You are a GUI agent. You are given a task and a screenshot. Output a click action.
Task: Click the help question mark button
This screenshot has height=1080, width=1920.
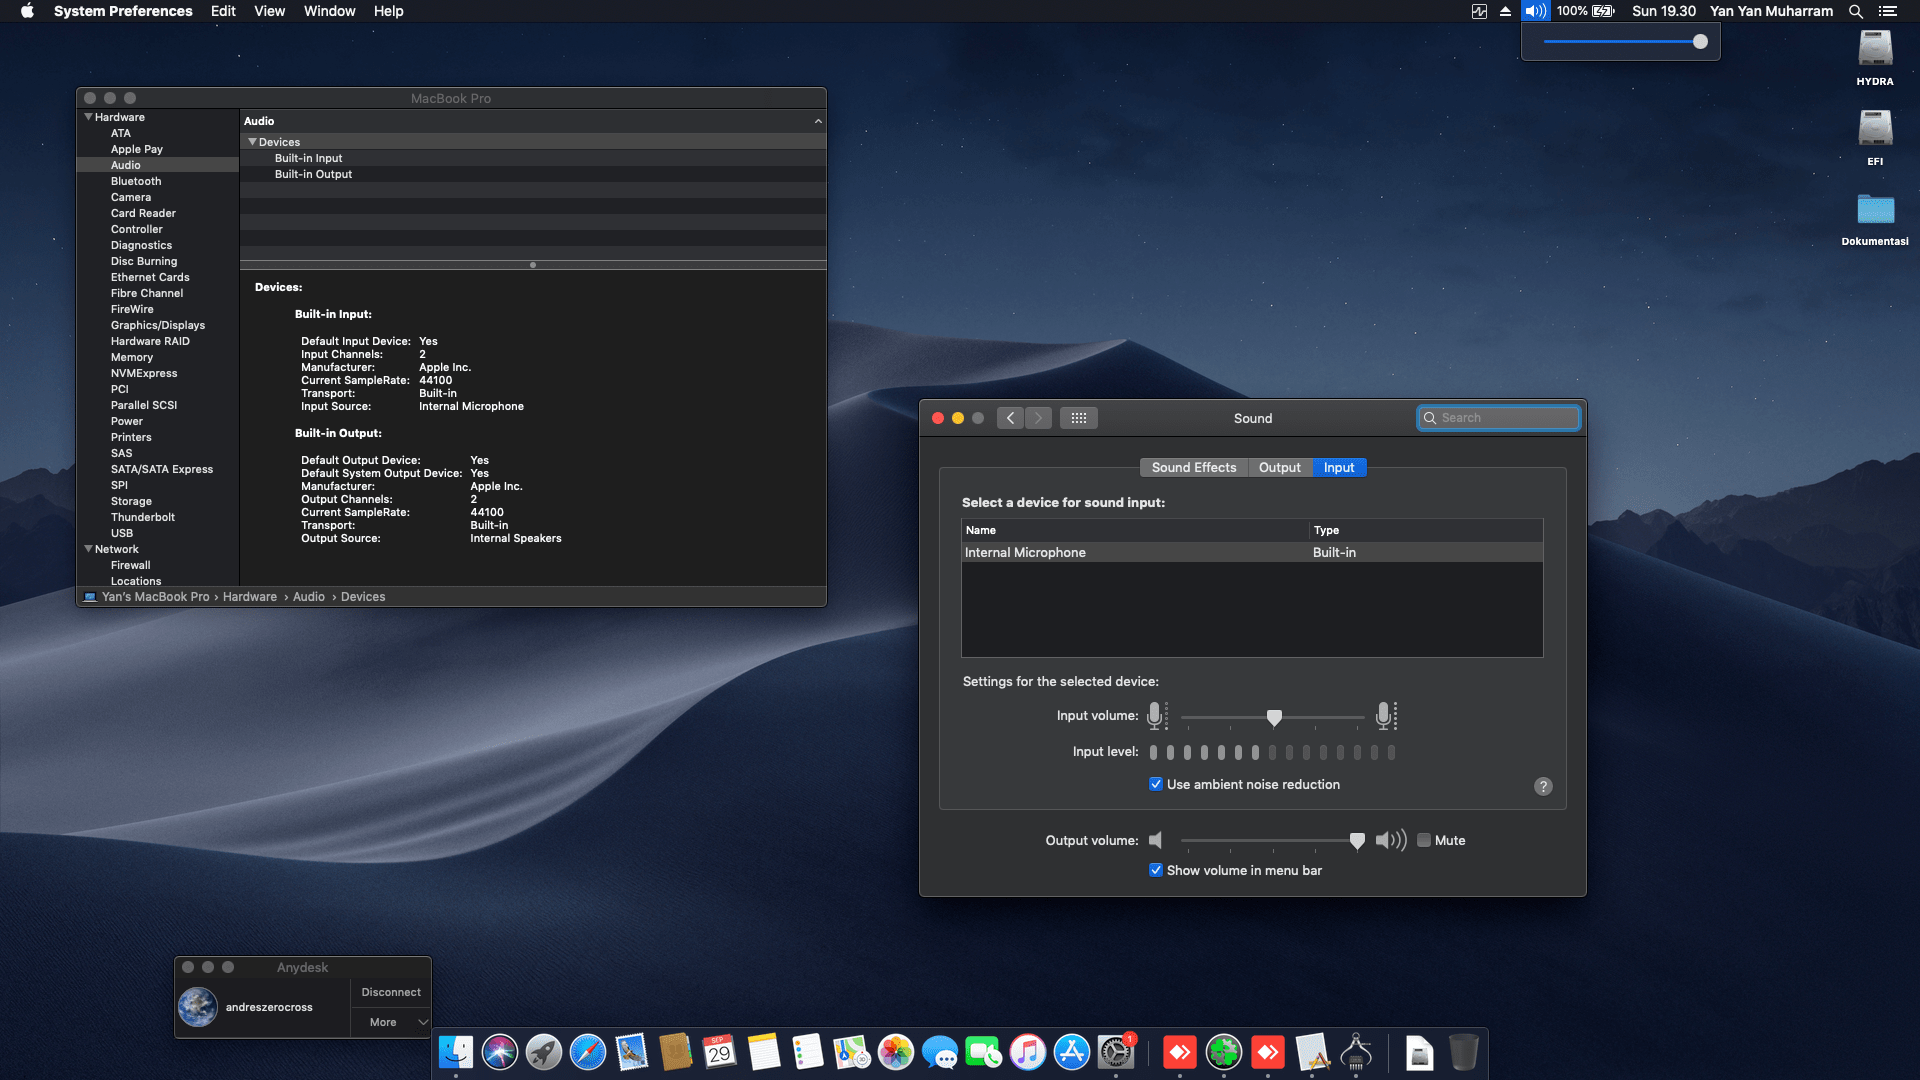click(1543, 786)
